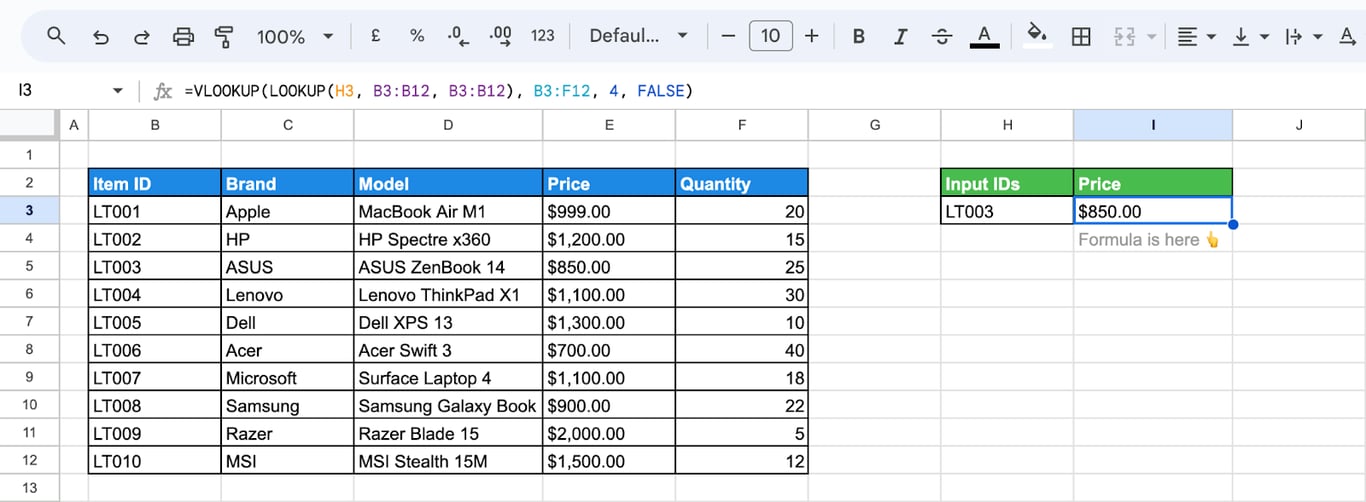Select the Samsung Galaxy Book cell
1366x502 pixels.
[x=448, y=405]
